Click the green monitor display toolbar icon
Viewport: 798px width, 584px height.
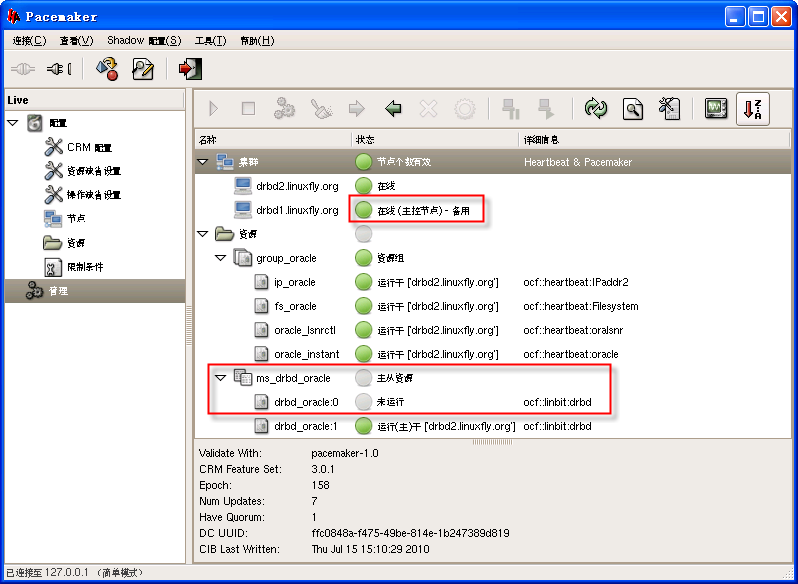(715, 109)
